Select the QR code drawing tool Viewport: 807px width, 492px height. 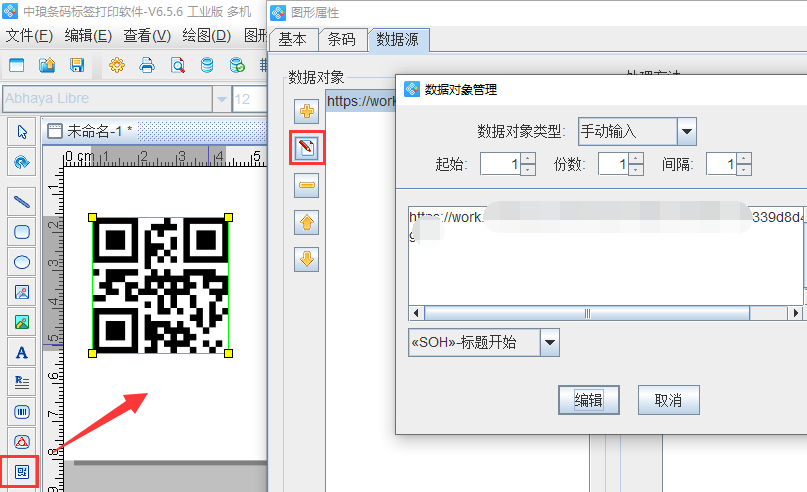22,471
